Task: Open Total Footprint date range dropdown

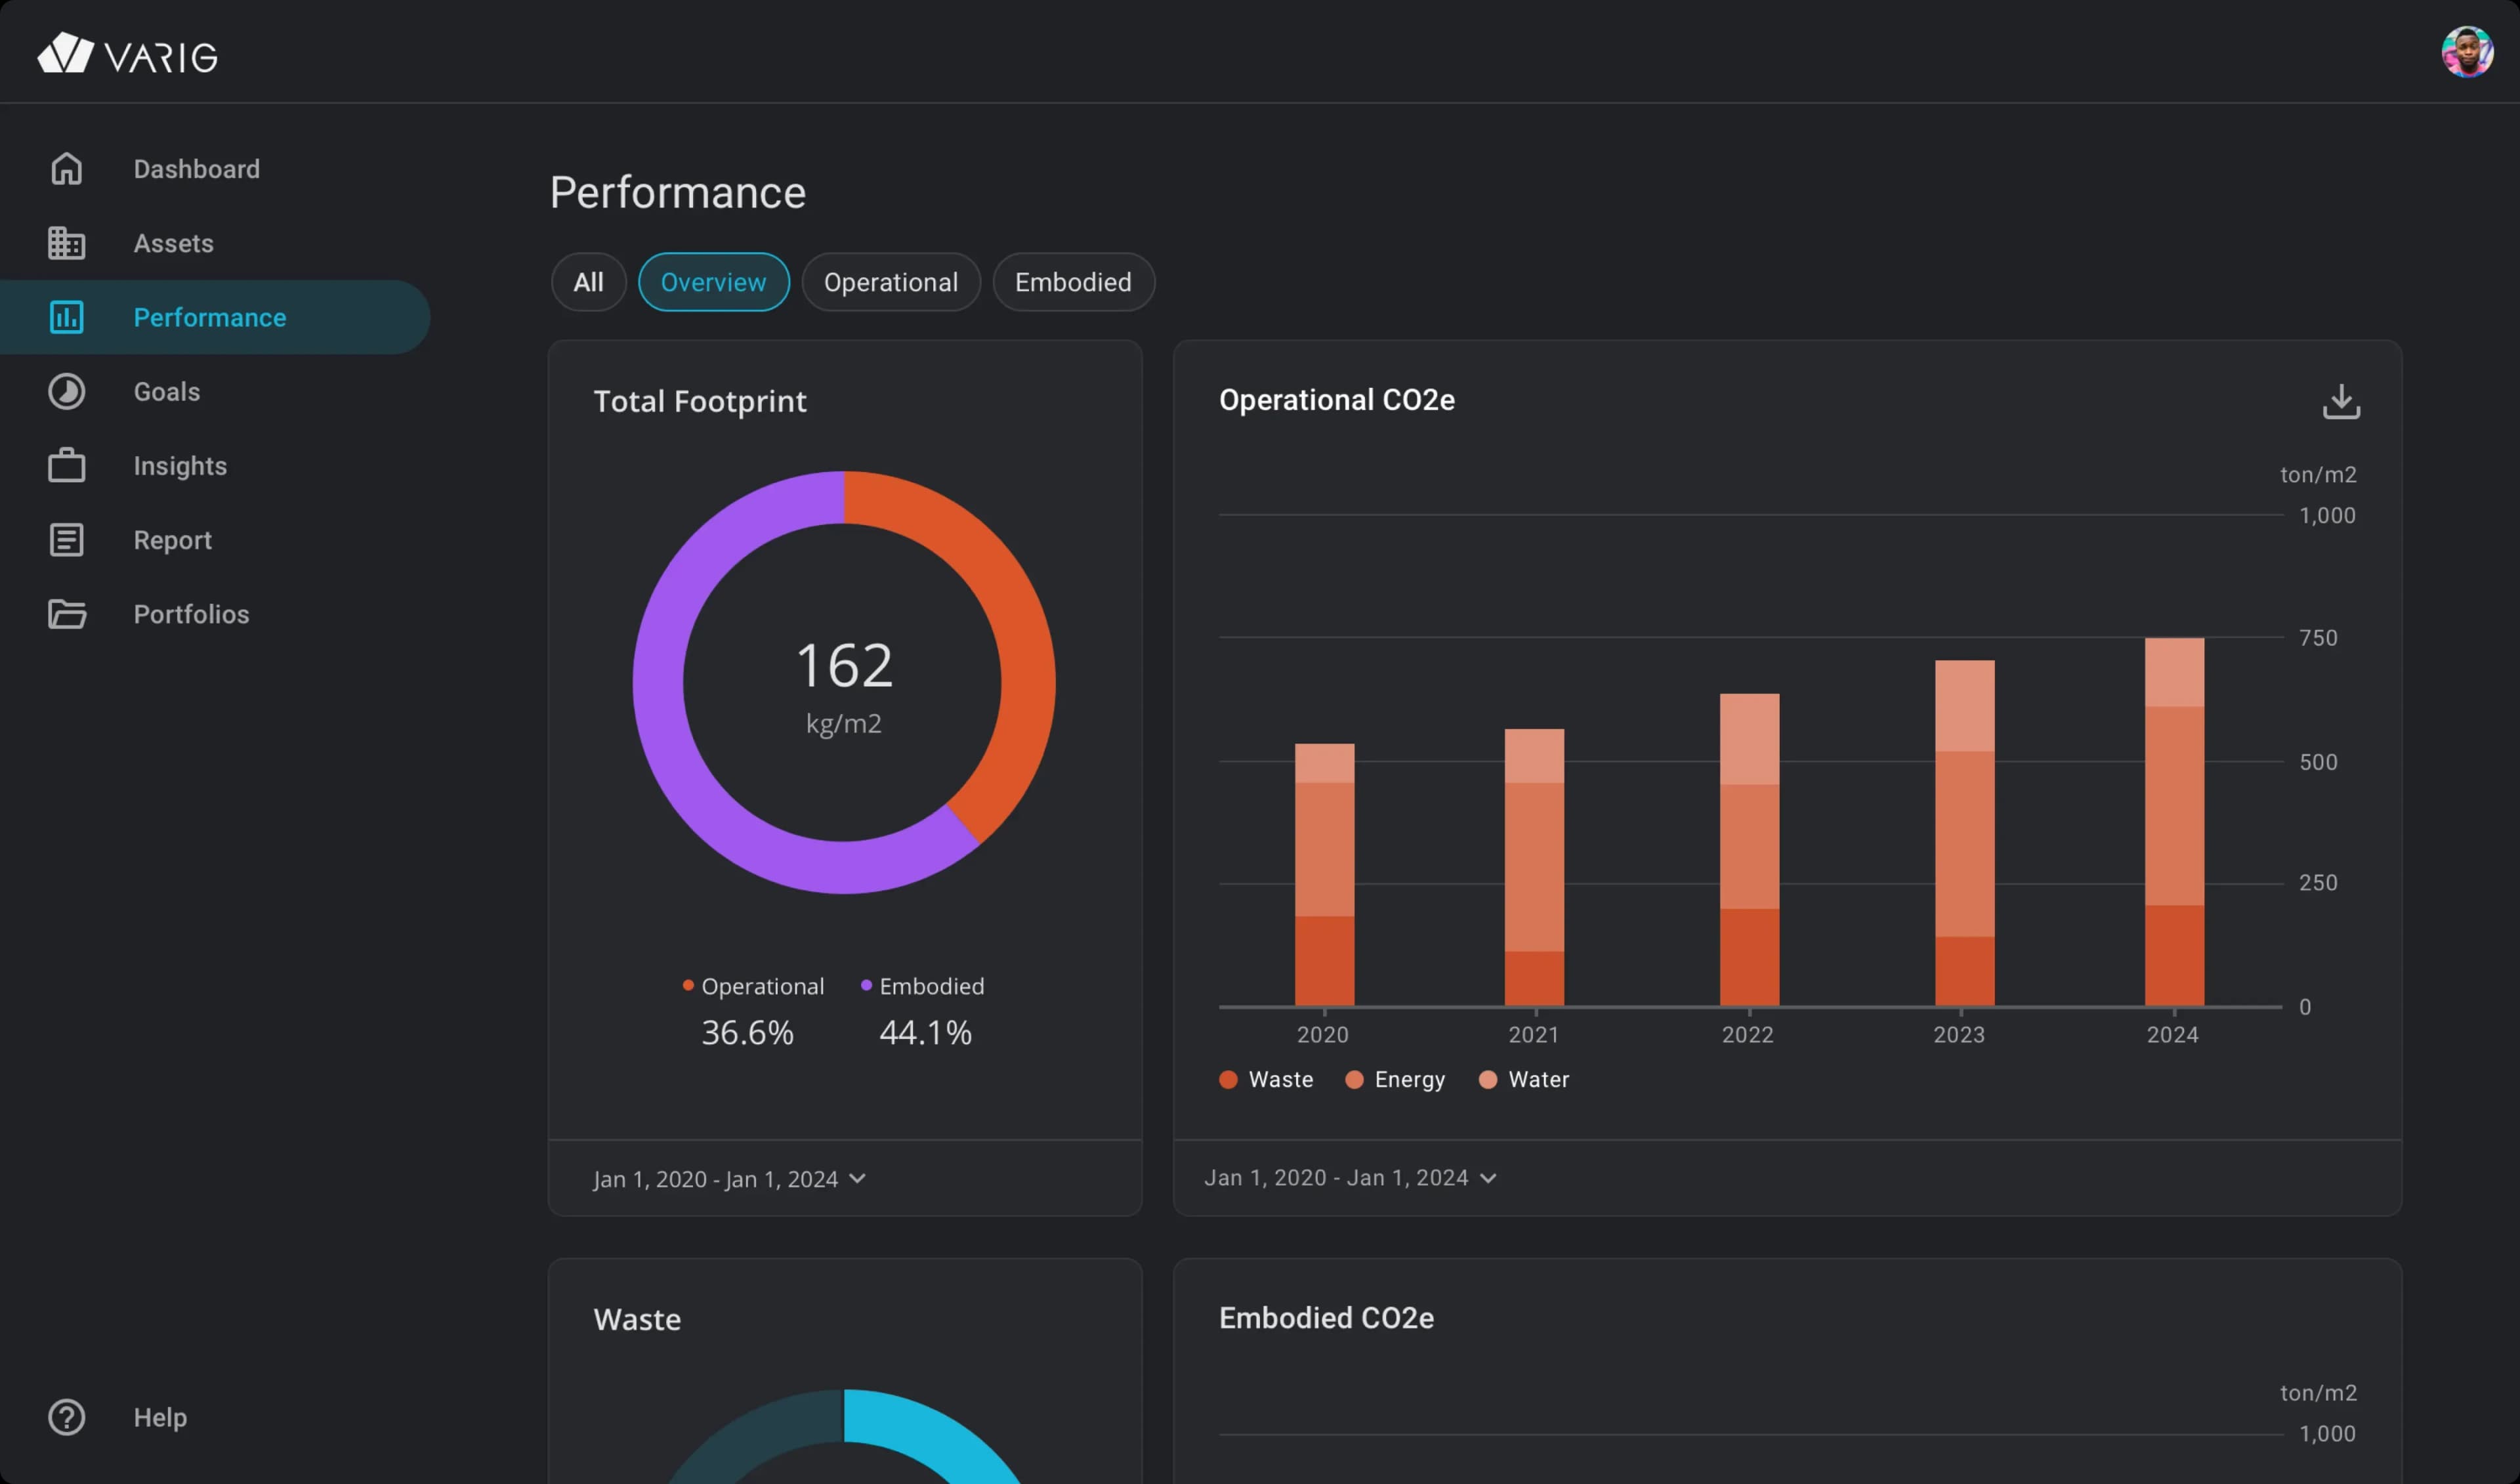Action: coord(729,1179)
